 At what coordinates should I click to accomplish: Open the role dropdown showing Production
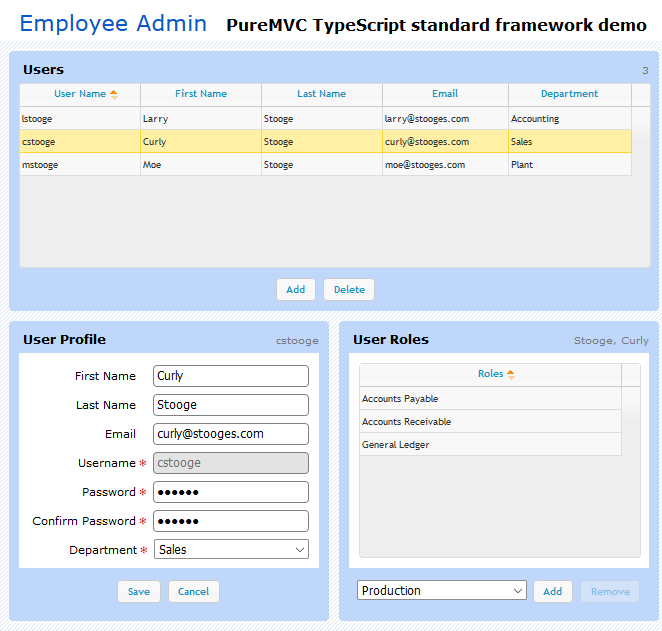click(x=442, y=590)
